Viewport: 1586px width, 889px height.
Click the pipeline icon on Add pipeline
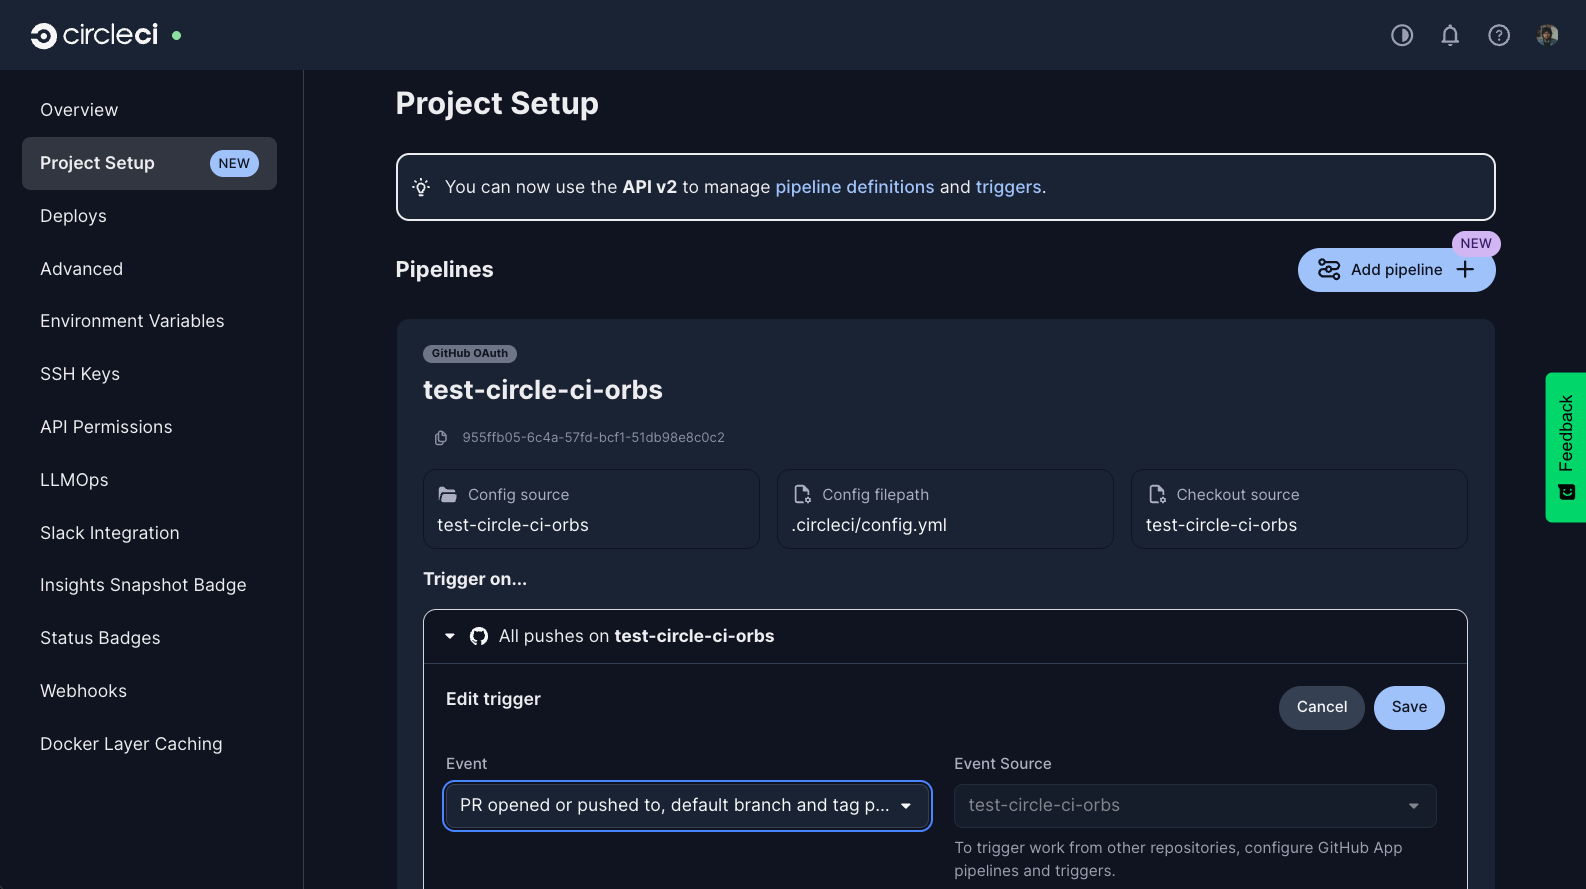pos(1329,270)
